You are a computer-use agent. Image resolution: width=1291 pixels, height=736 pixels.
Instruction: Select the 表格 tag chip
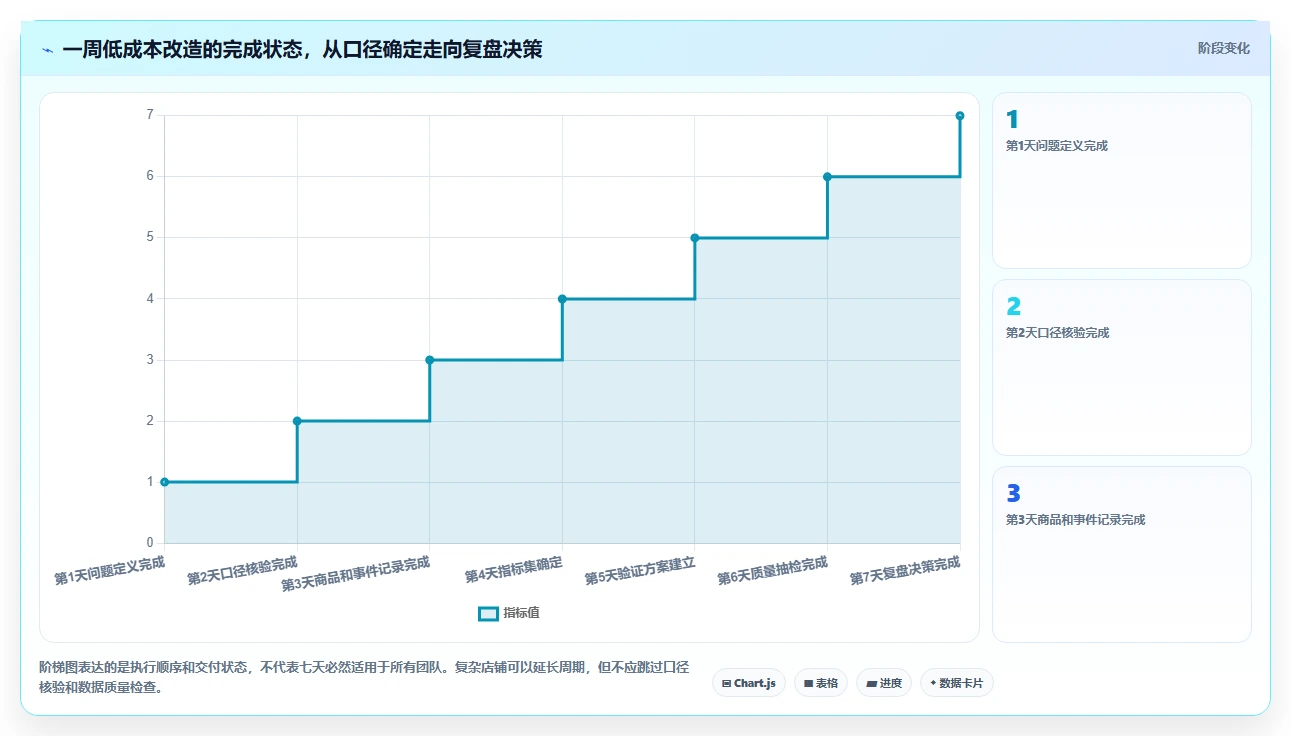click(x=821, y=683)
